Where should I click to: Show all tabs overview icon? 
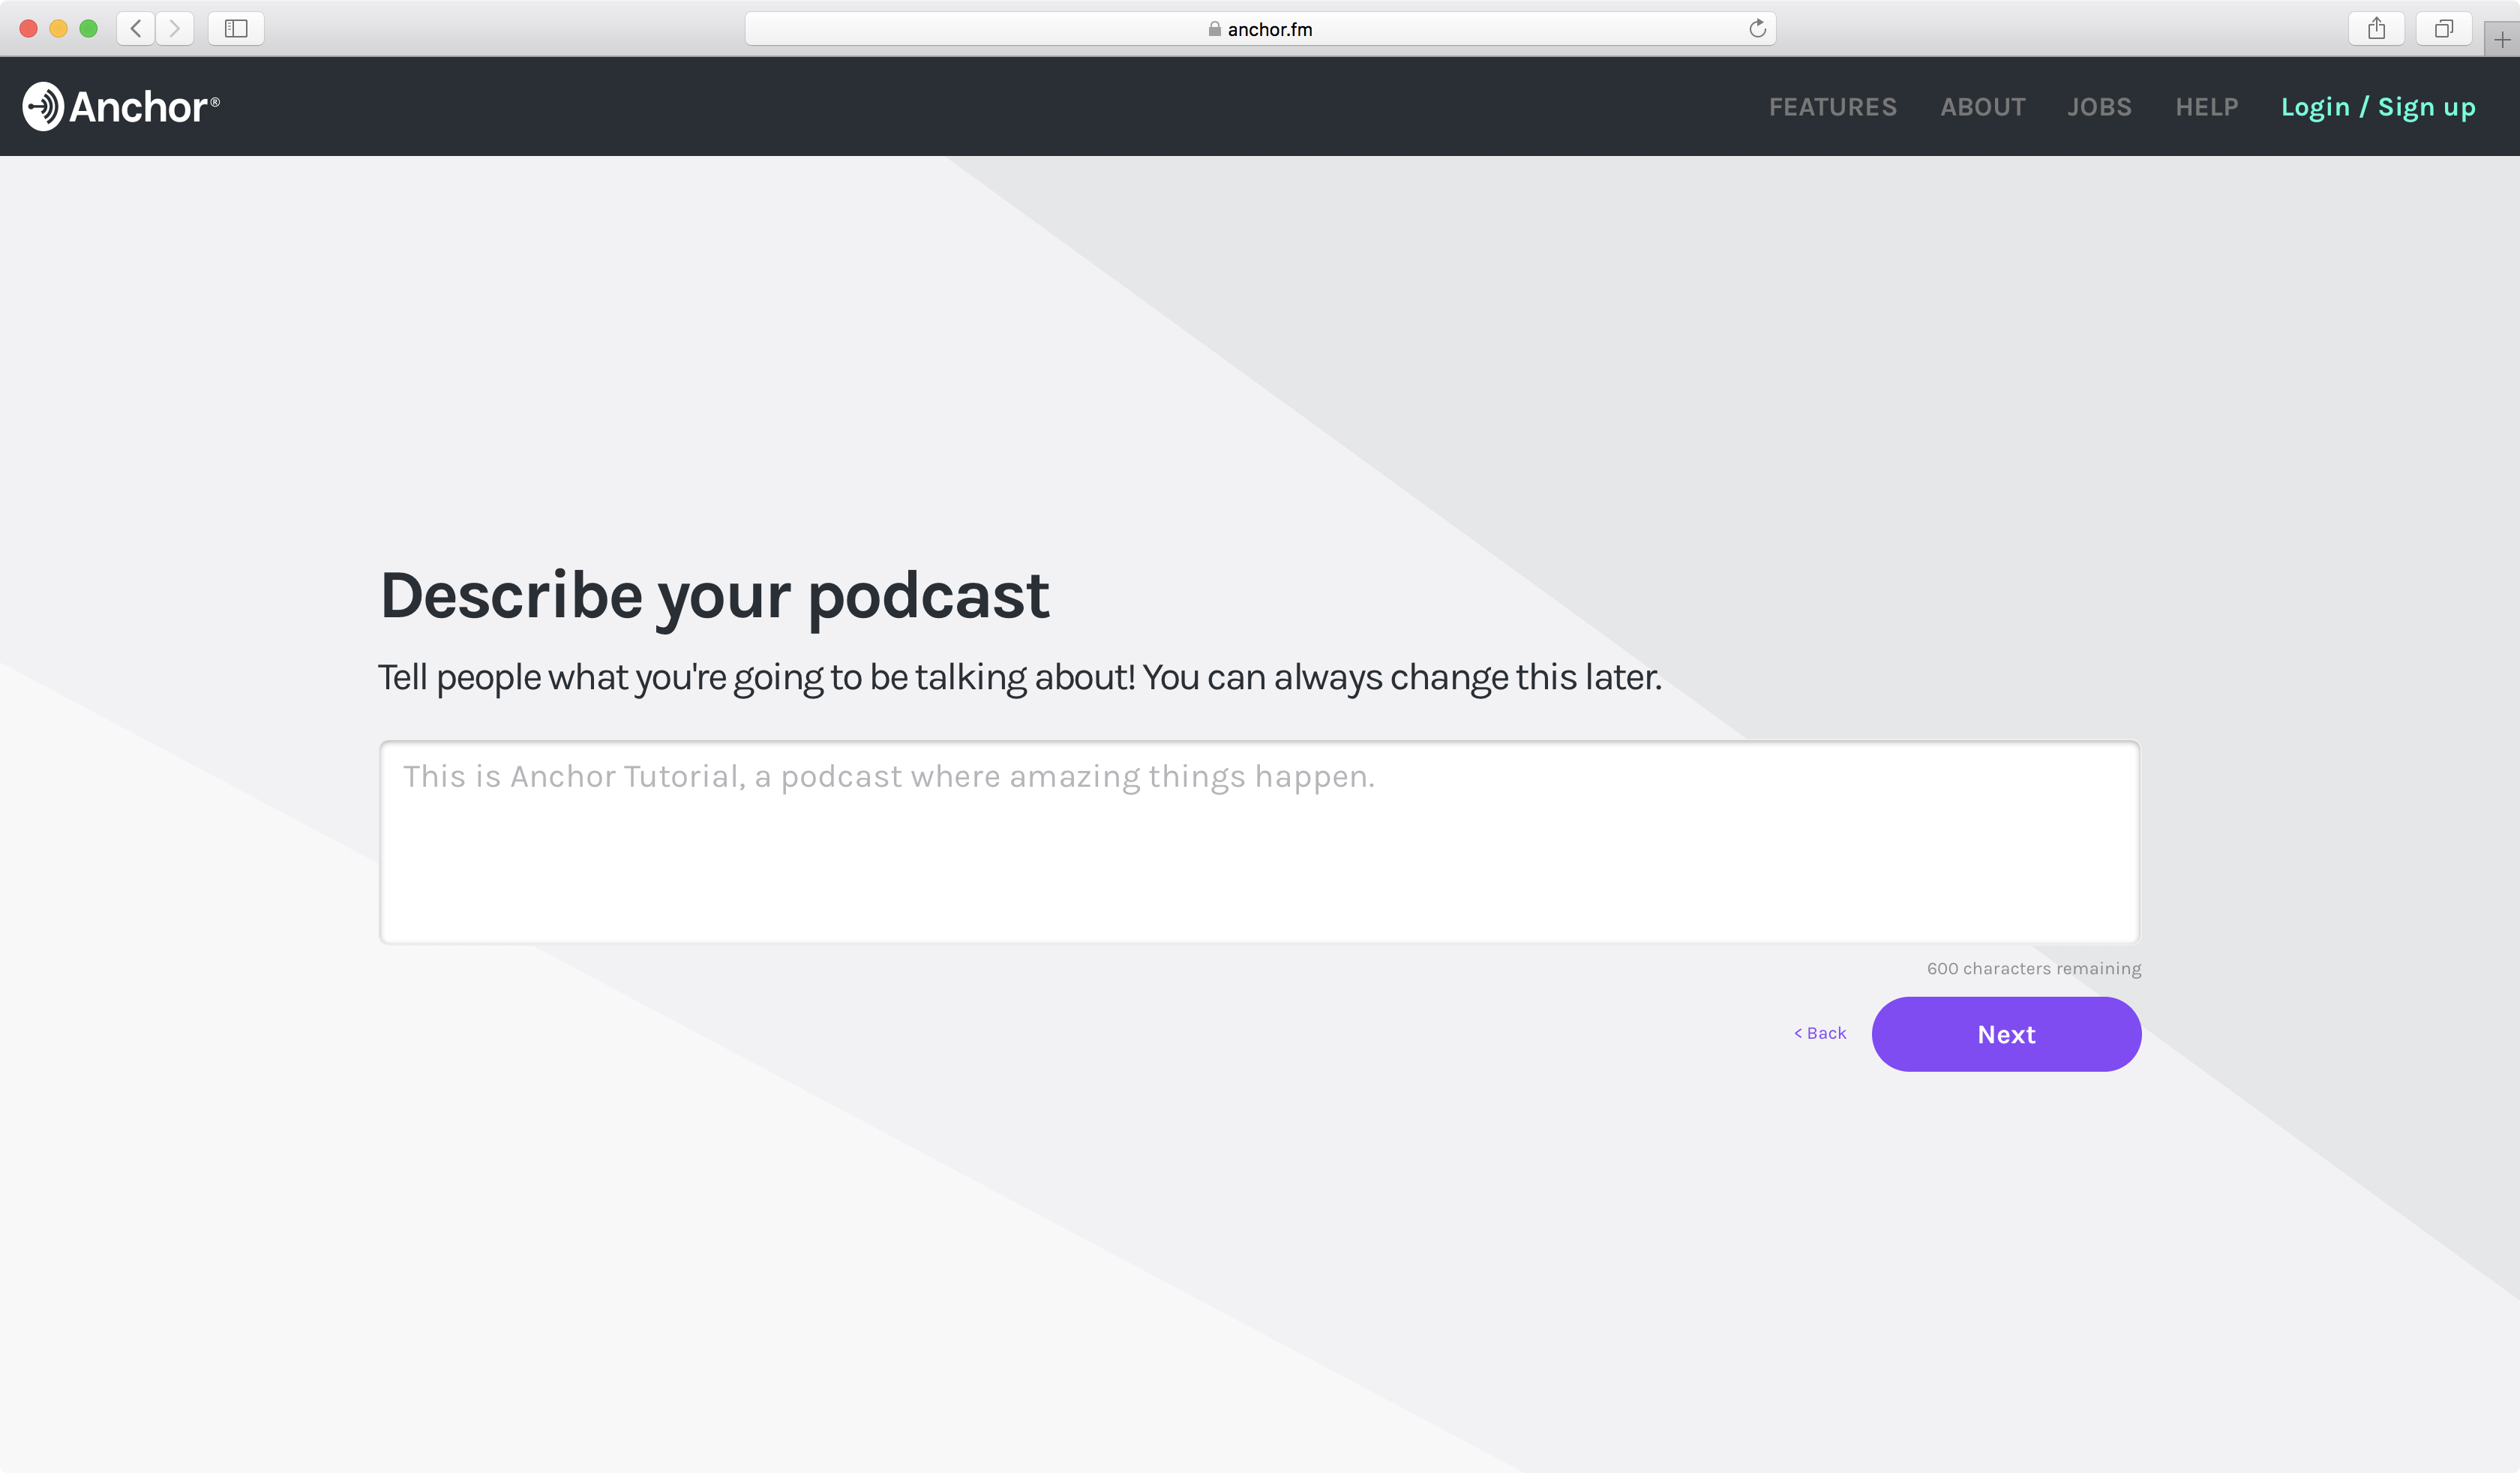click(2443, 28)
